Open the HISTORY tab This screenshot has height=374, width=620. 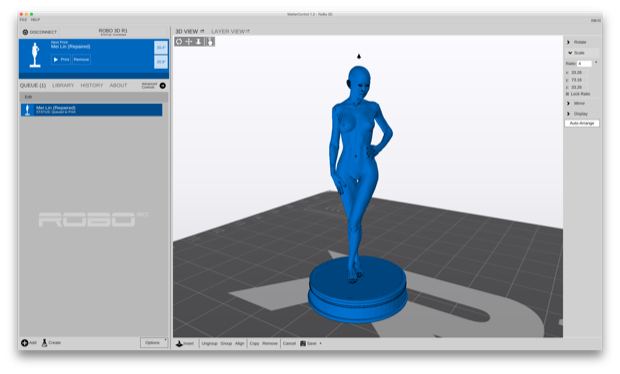click(92, 85)
